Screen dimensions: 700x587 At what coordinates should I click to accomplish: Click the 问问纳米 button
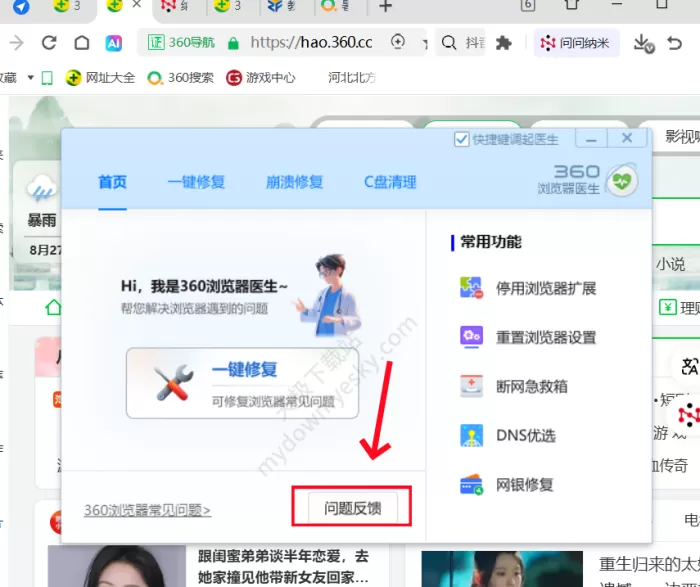tap(576, 43)
